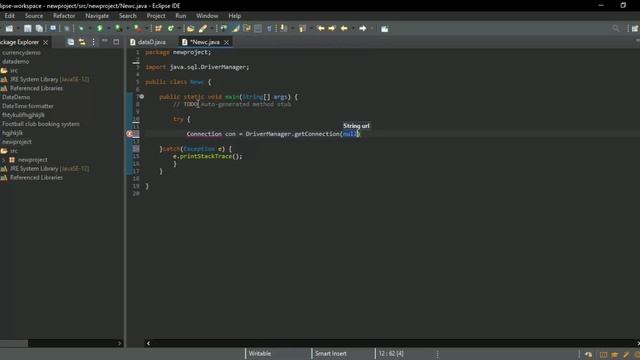640x360 pixels.
Task: Start debugging with the Debug bug icon
Action: 81,28
